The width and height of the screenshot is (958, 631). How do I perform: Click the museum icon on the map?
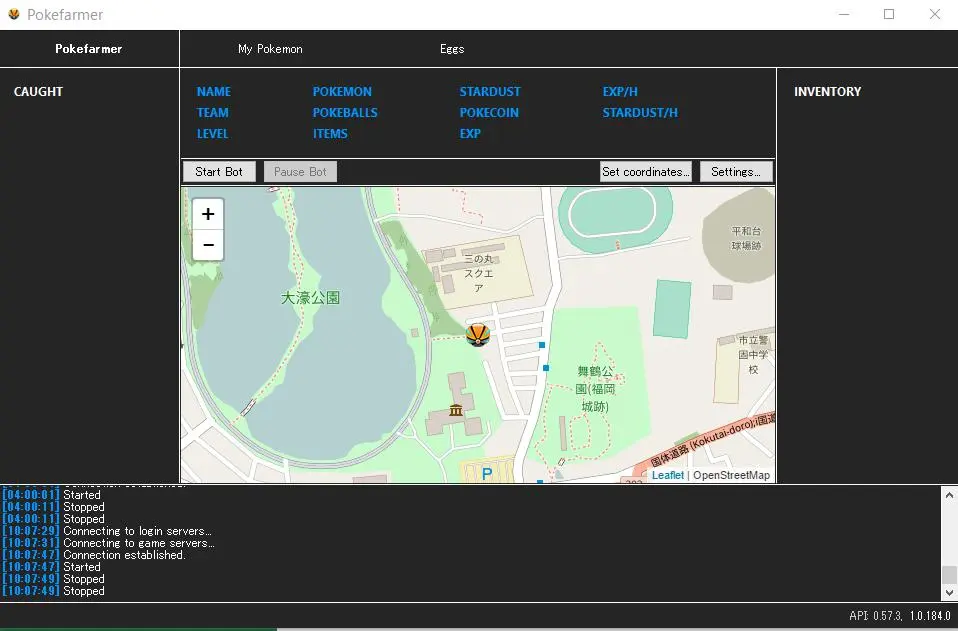tap(456, 410)
